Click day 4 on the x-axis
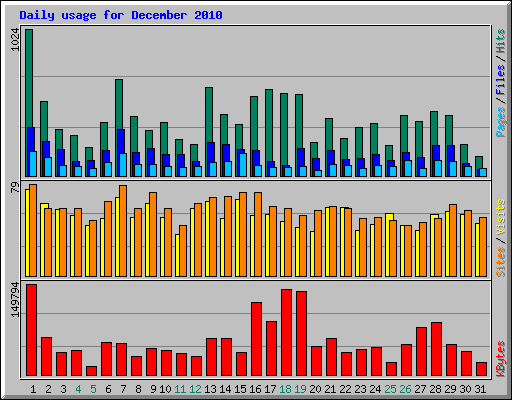 78,389
